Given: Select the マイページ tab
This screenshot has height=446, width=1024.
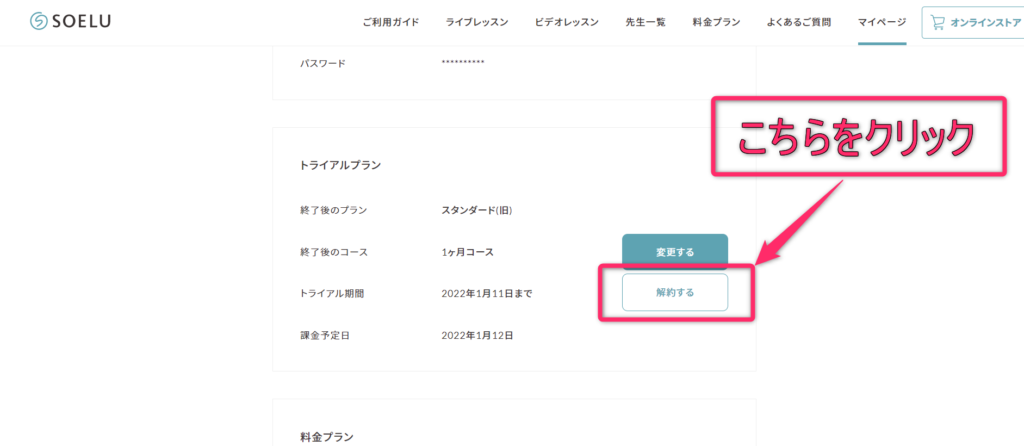Looking at the screenshot, I should point(882,22).
